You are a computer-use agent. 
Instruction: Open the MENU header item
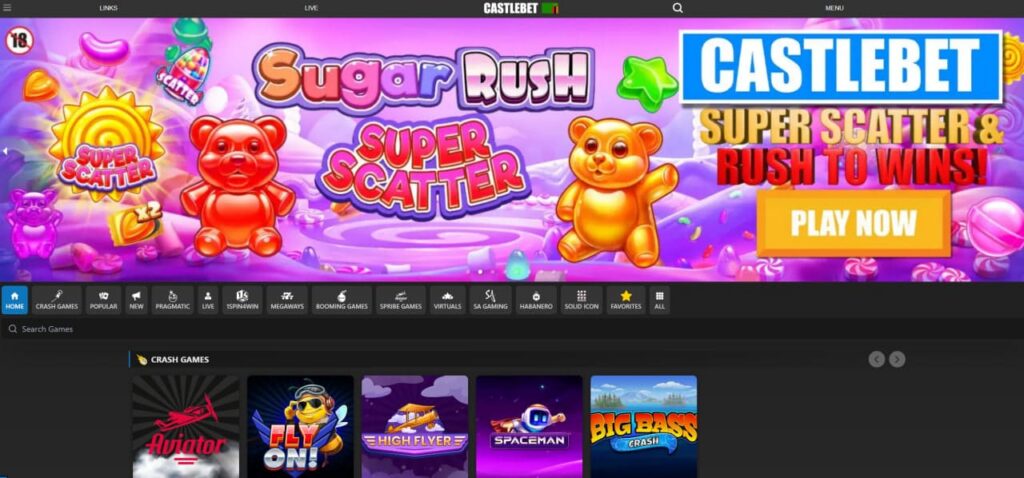[x=834, y=8]
